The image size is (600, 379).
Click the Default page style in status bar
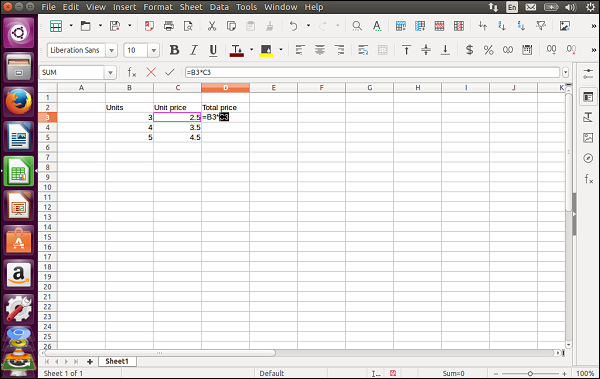[x=271, y=373]
